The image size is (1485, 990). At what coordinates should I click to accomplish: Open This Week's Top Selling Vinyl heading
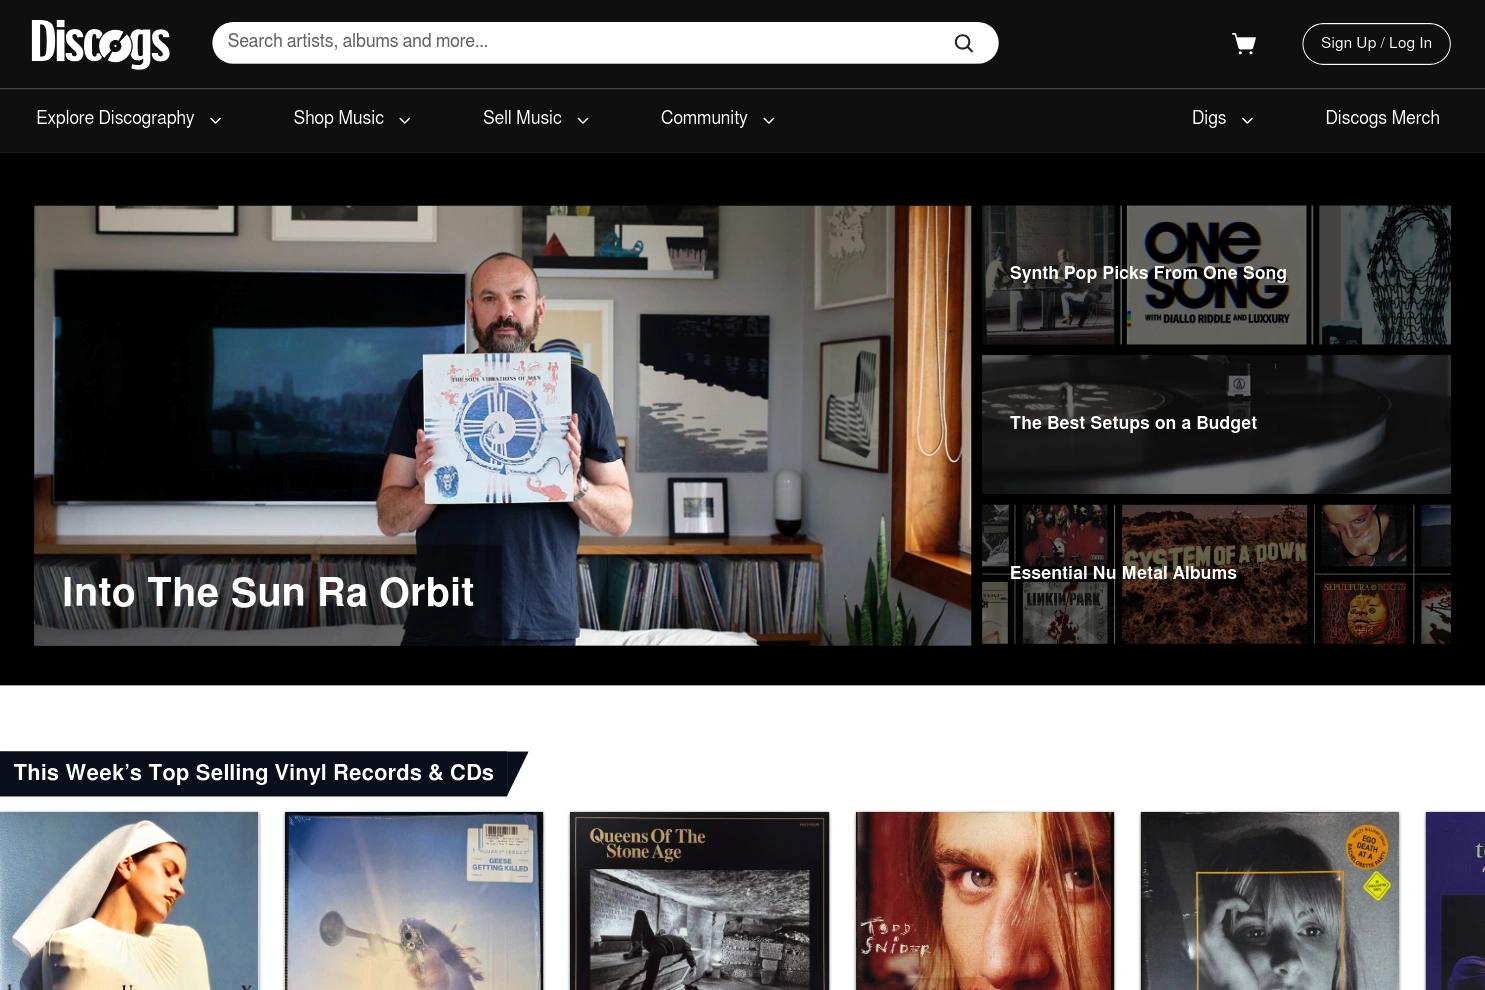click(x=254, y=773)
